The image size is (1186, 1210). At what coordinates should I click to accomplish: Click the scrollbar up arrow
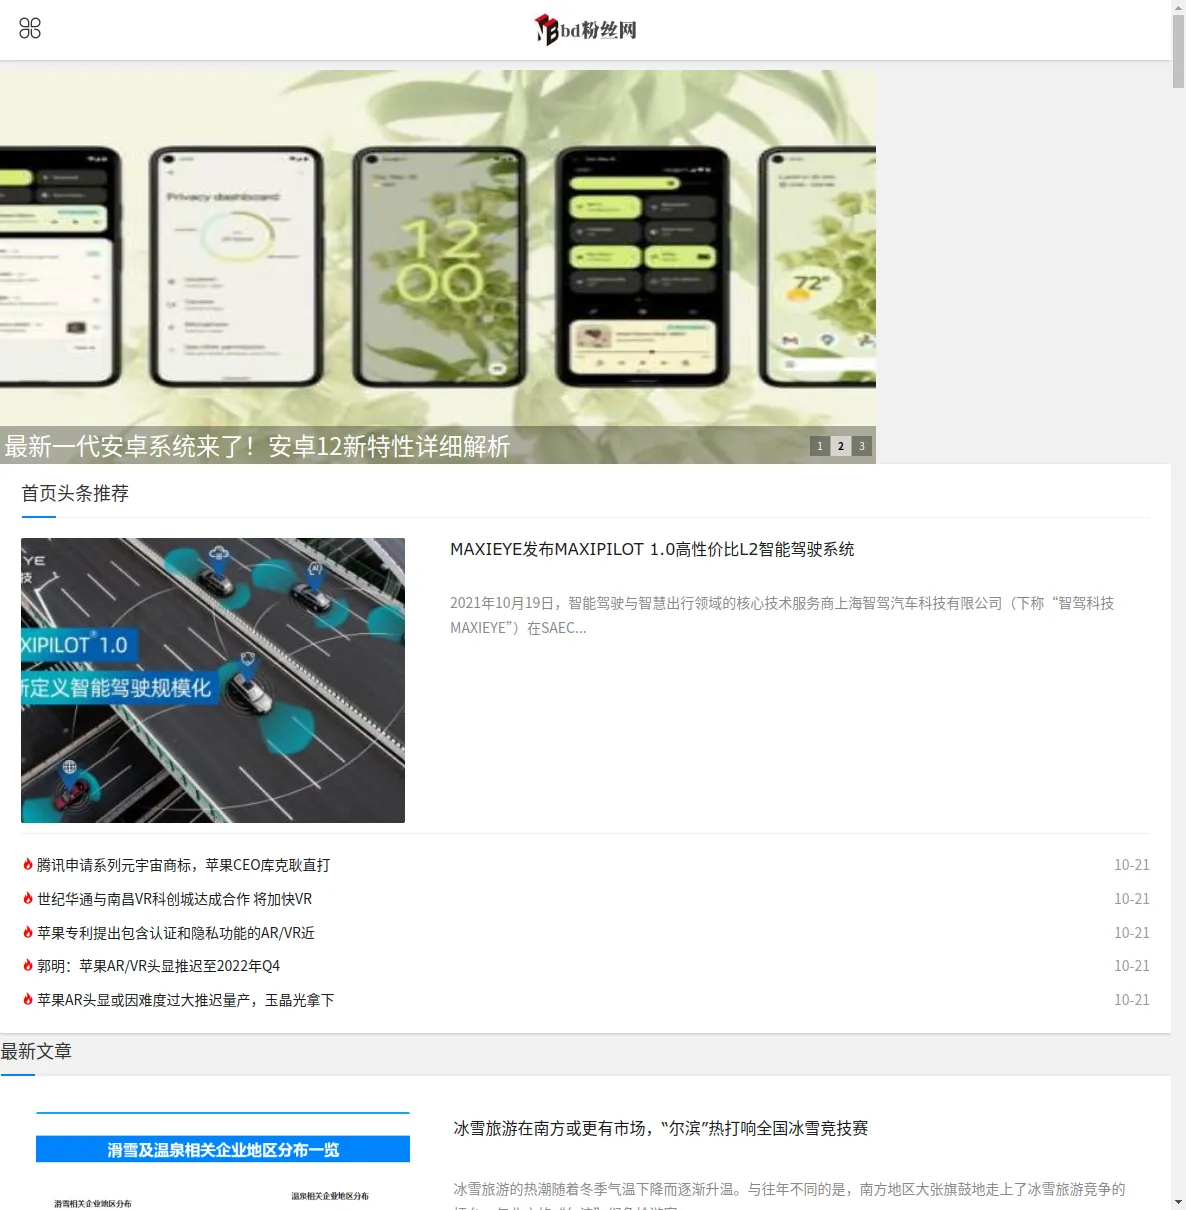[x=1178, y=7]
